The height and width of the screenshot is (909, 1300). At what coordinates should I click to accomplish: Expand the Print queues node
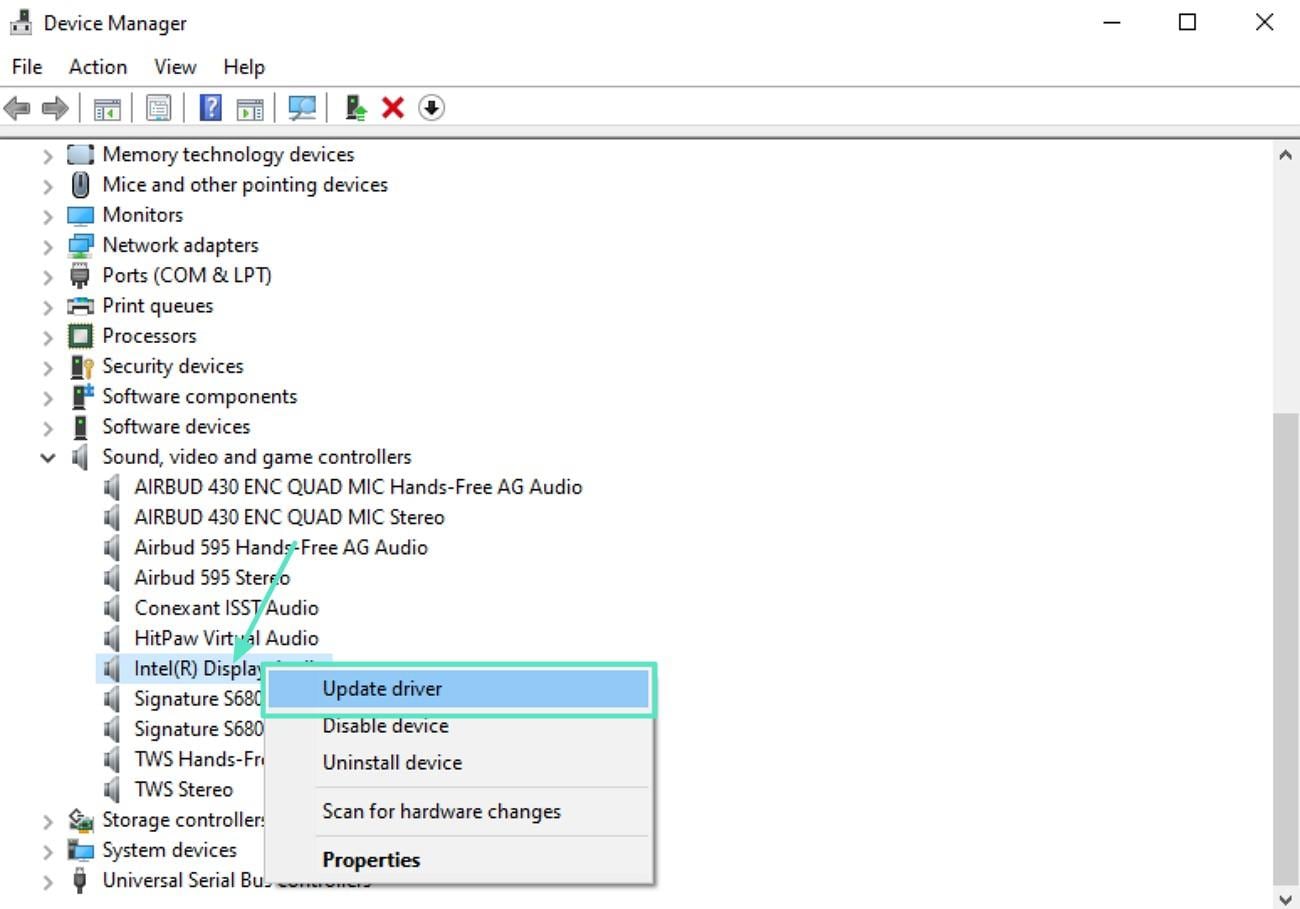[x=47, y=306]
